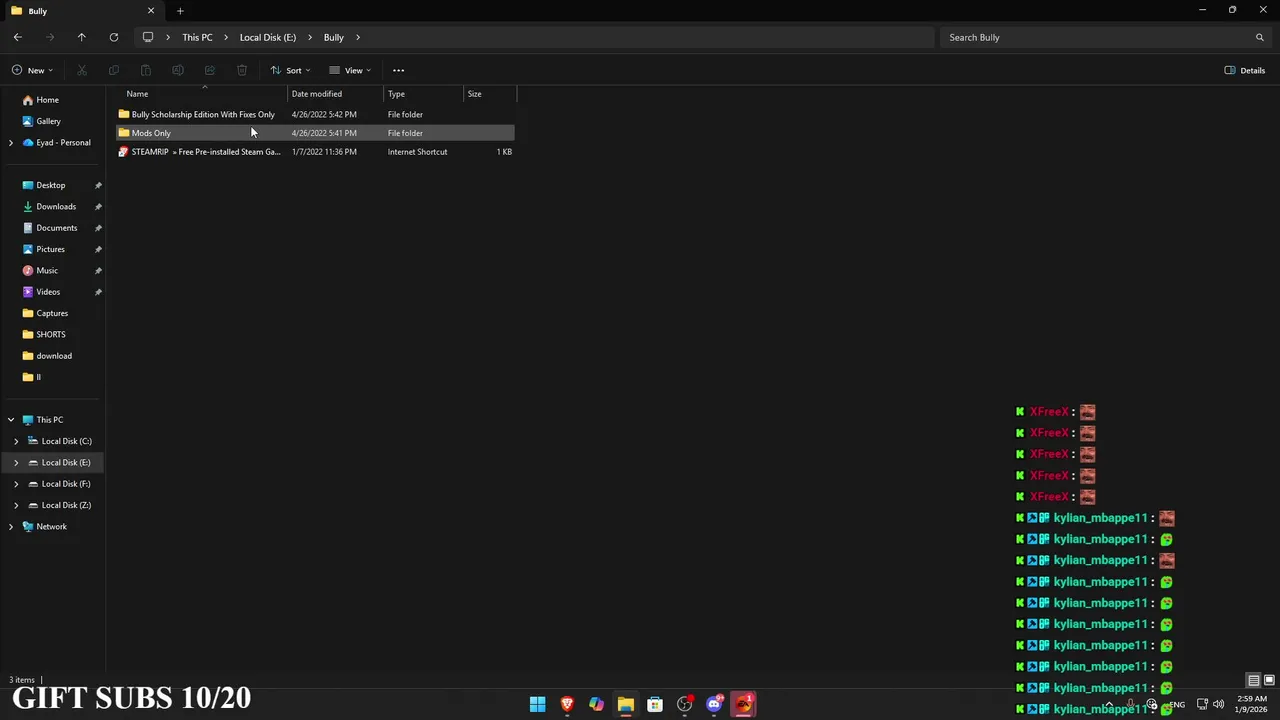Expand Local Disk (E:) node

16,462
